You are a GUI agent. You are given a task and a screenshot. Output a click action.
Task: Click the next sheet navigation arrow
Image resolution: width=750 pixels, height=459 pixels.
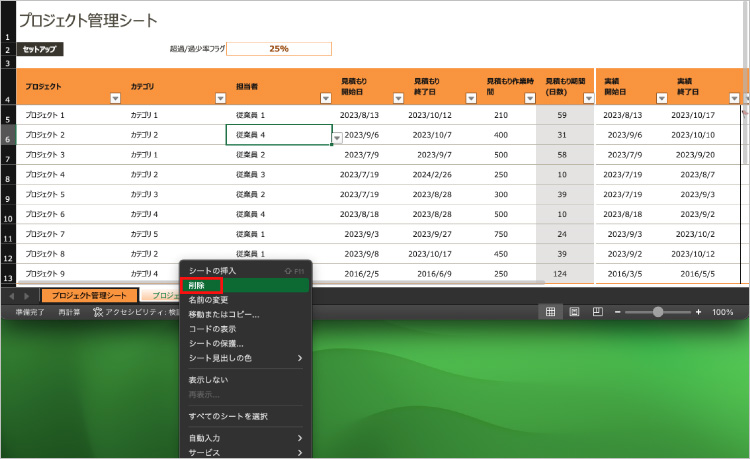[x=27, y=296]
